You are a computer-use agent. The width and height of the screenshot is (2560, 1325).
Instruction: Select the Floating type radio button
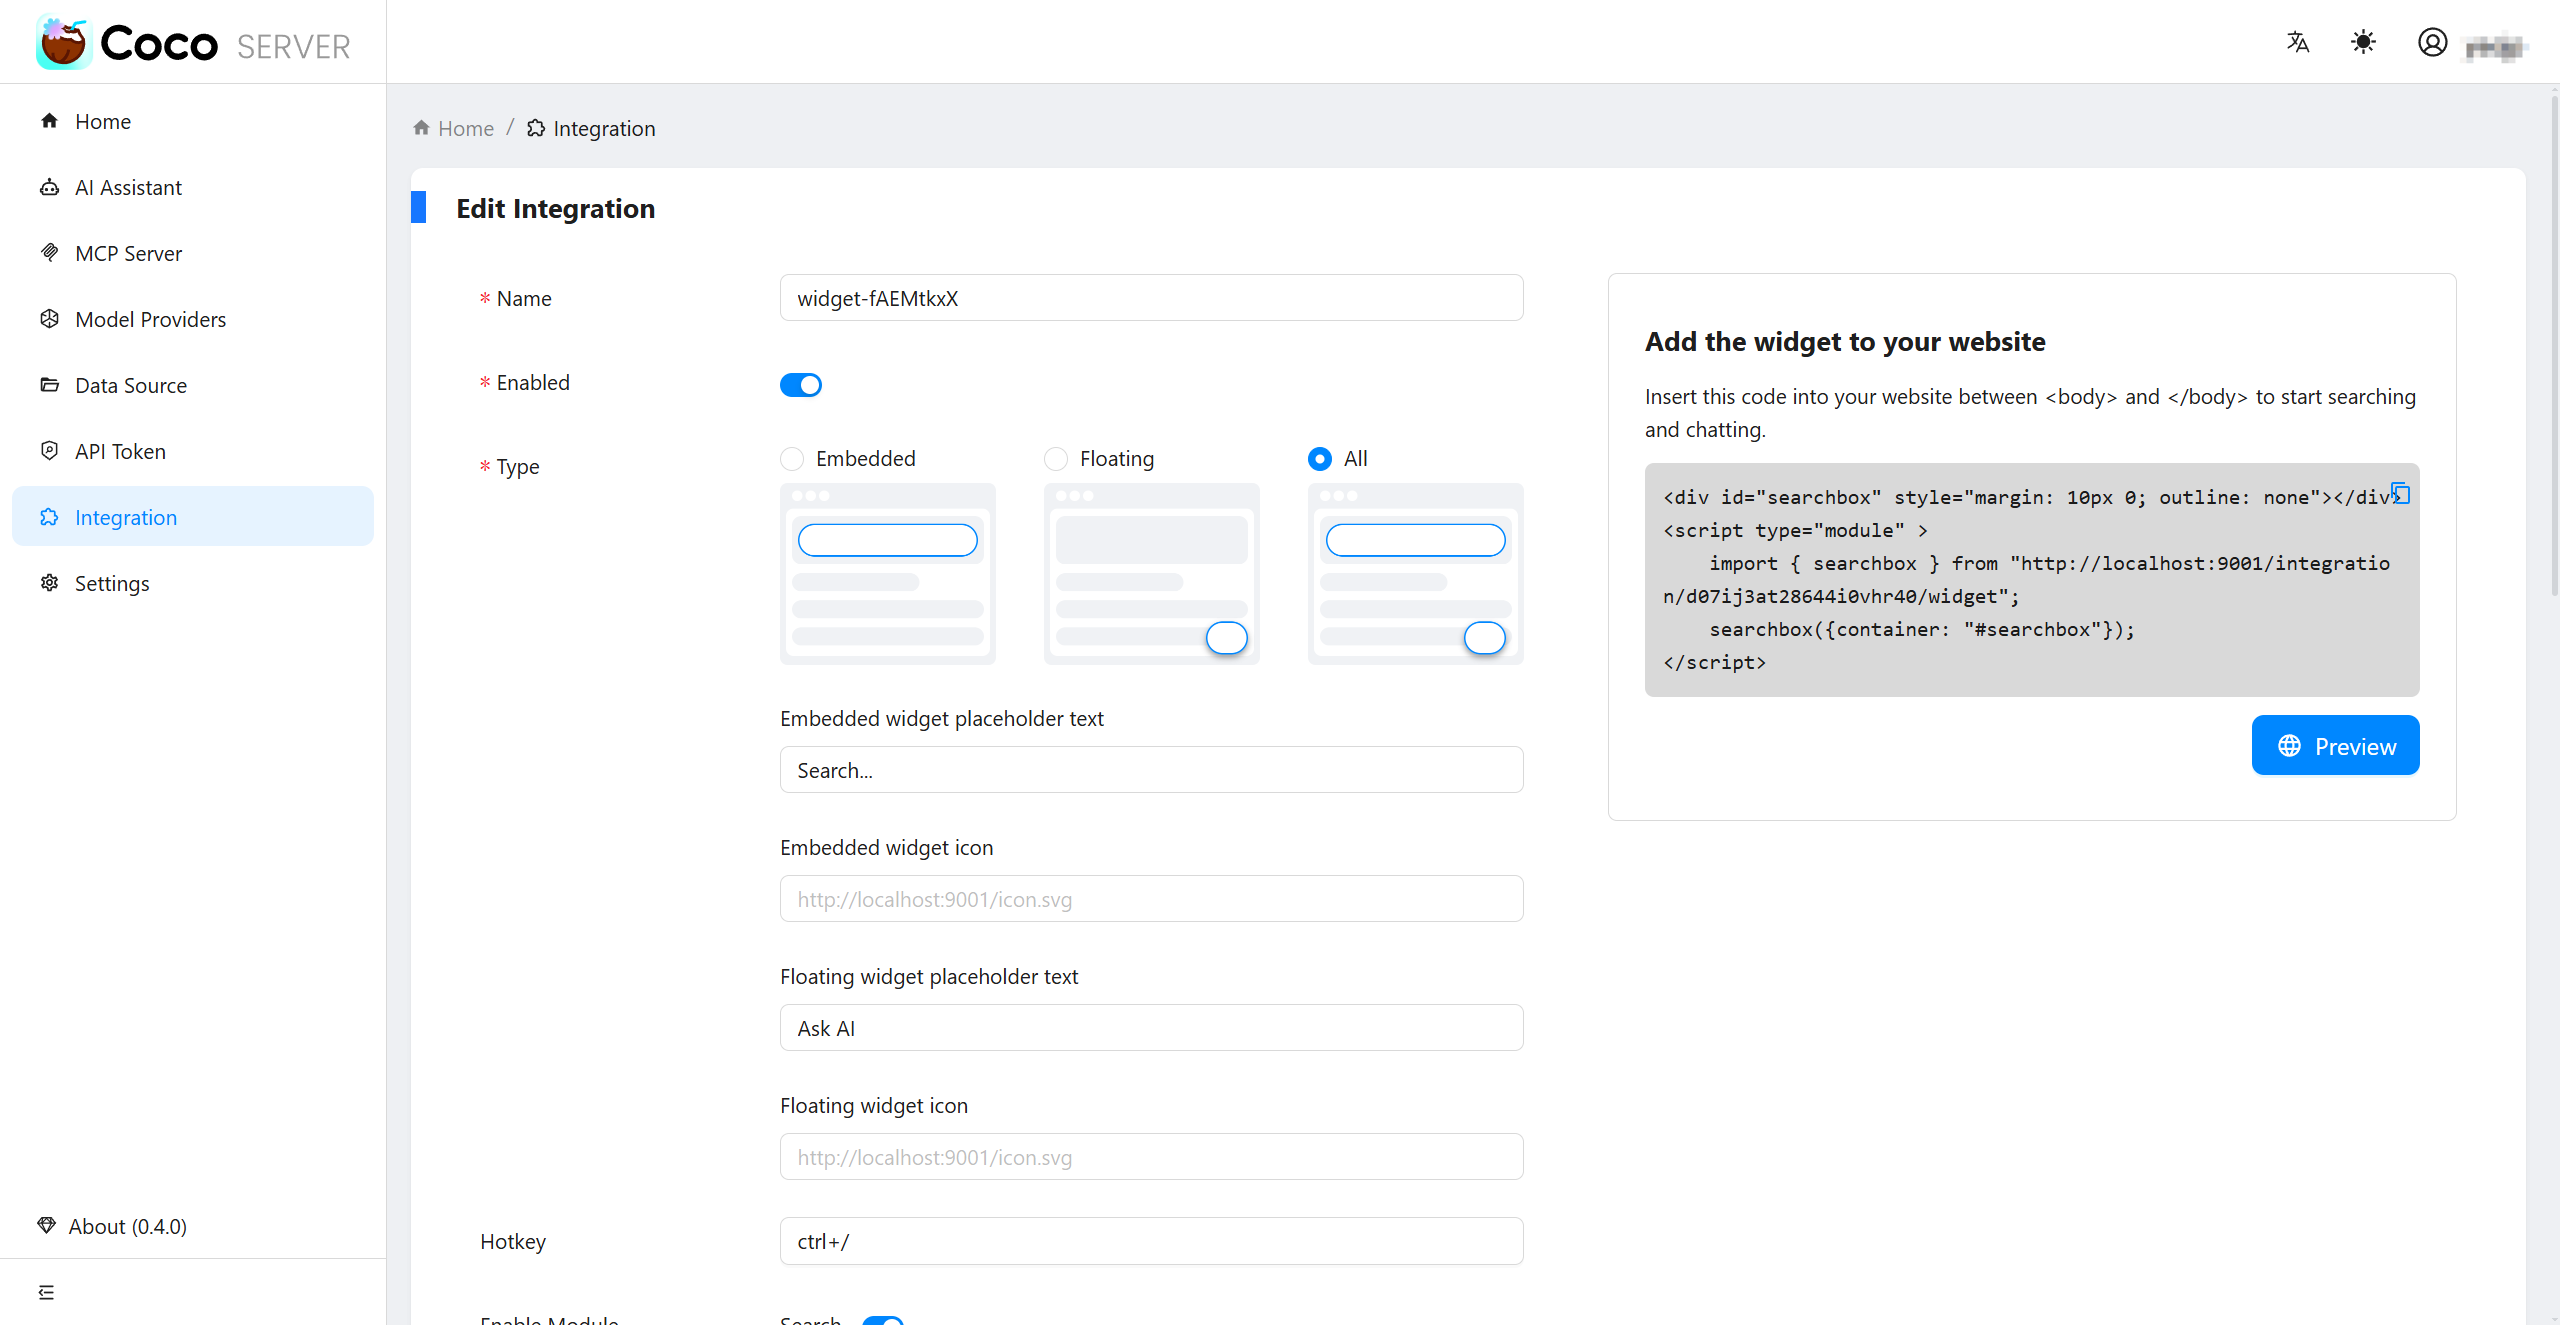click(x=1056, y=459)
